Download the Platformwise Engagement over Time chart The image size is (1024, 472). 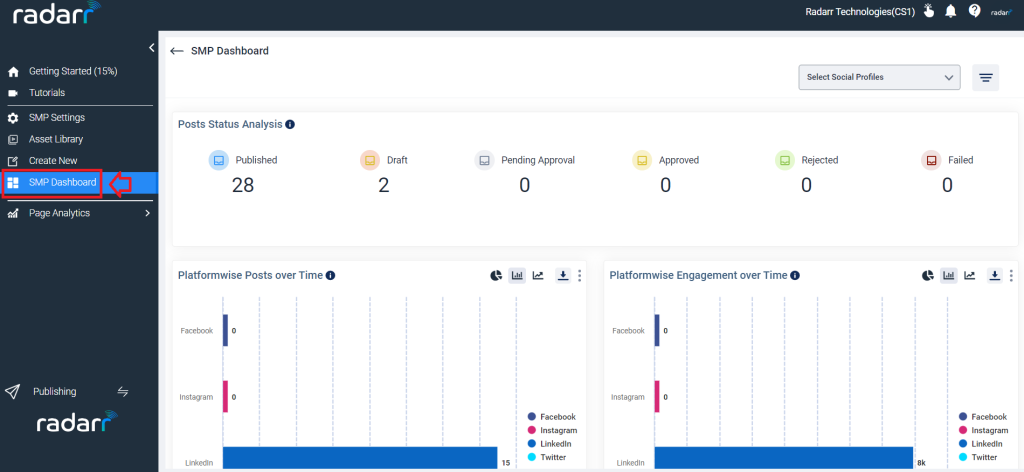click(995, 275)
